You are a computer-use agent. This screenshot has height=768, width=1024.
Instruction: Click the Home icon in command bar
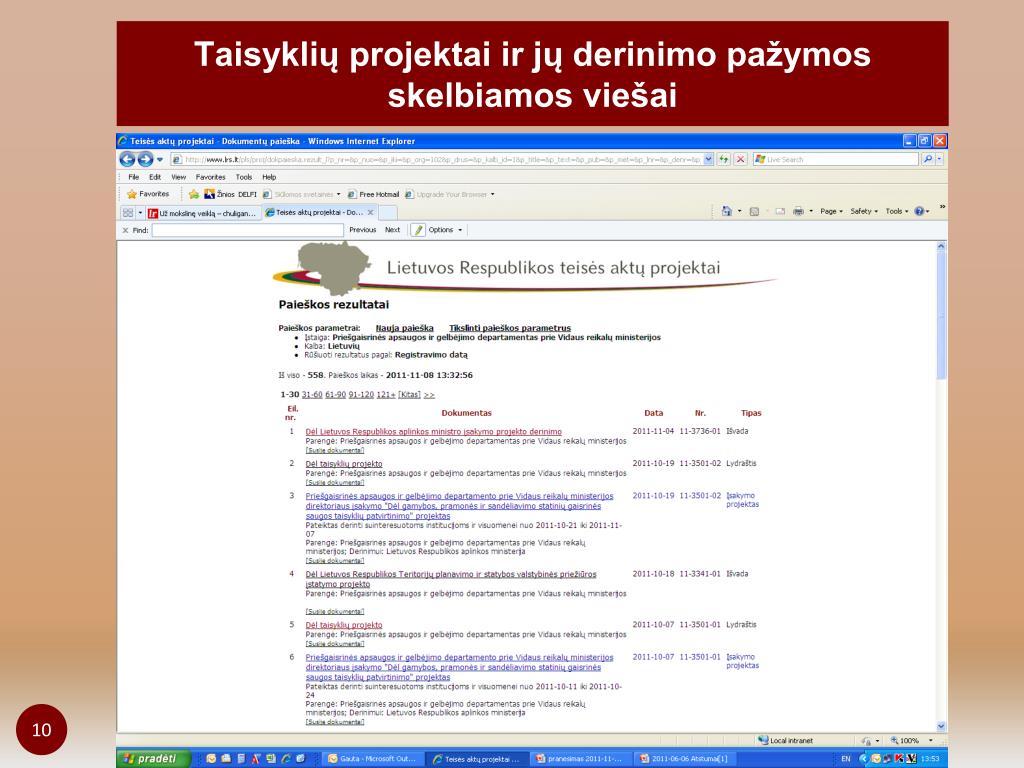point(726,211)
